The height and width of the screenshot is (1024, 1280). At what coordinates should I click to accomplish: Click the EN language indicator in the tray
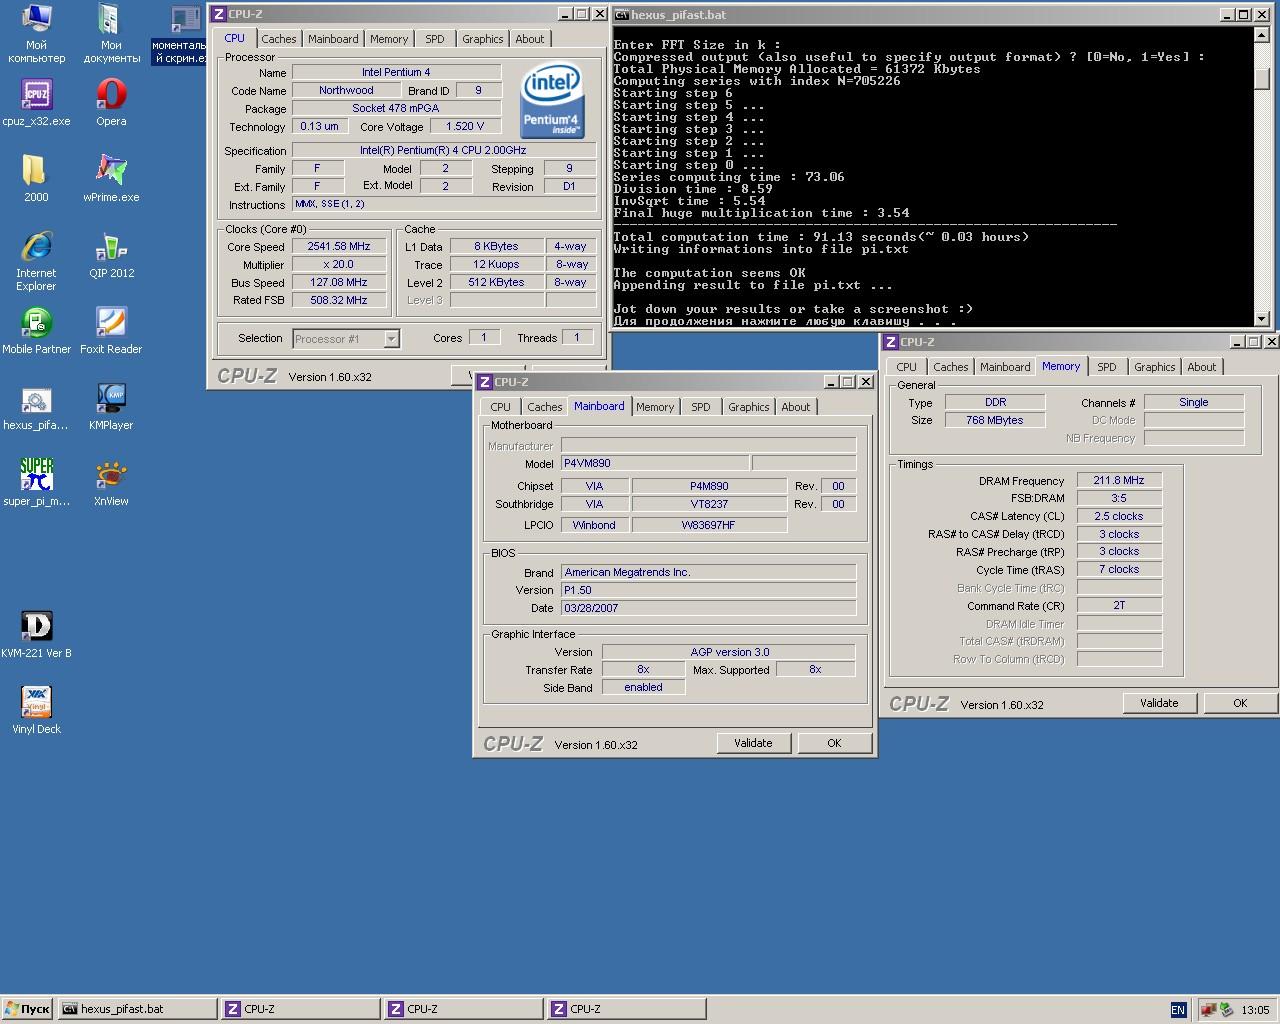[1178, 1010]
